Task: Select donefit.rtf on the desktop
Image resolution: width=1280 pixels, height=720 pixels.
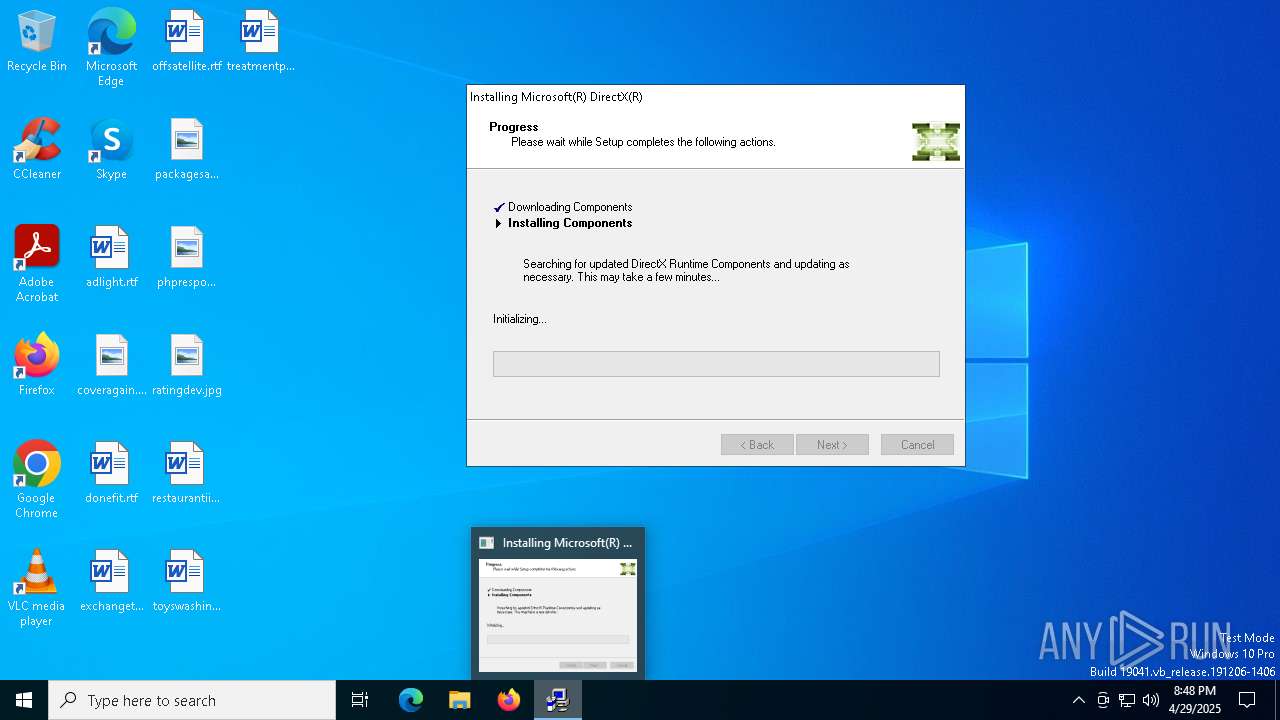Action: pos(111,473)
